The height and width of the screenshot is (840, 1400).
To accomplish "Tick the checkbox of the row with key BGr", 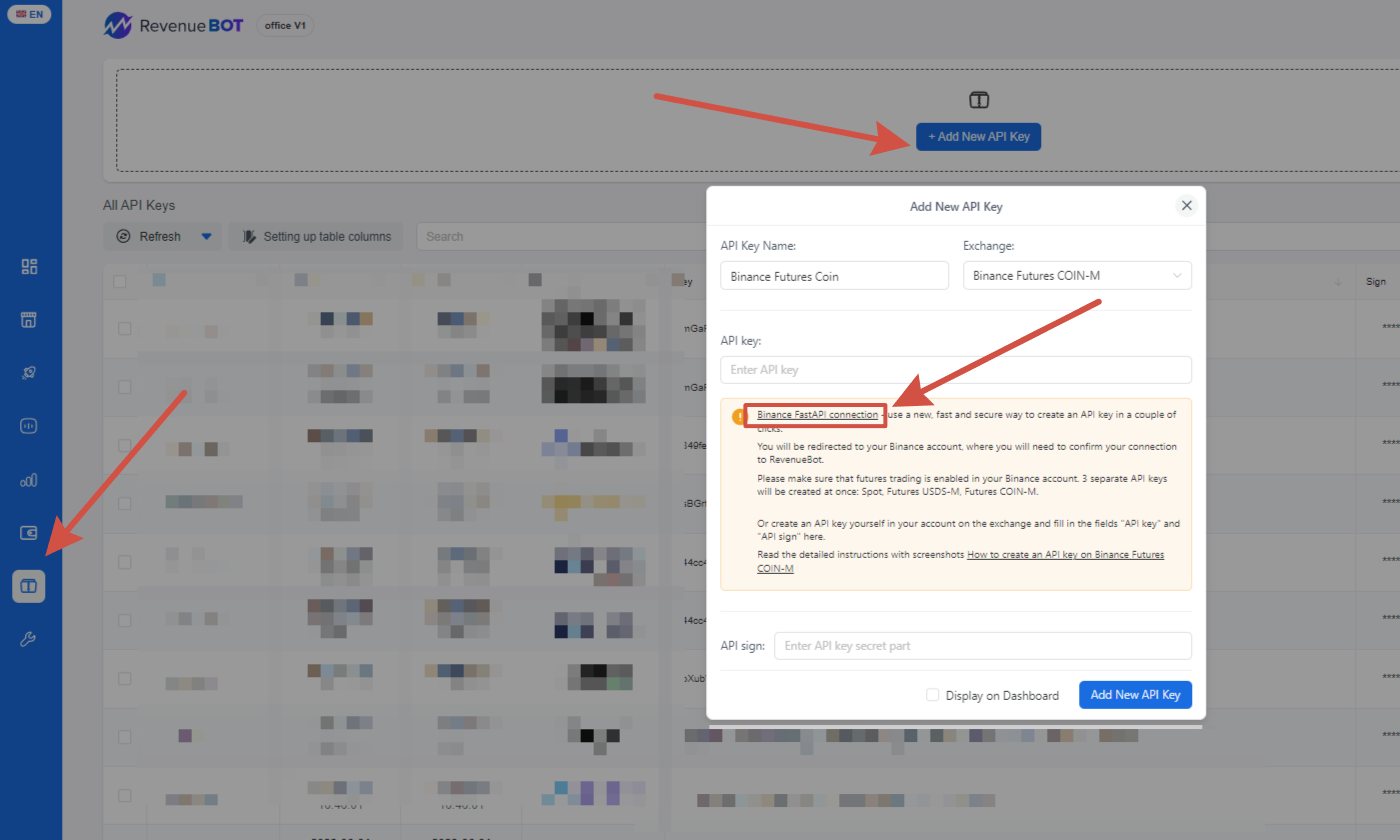I will [x=124, y=503].
